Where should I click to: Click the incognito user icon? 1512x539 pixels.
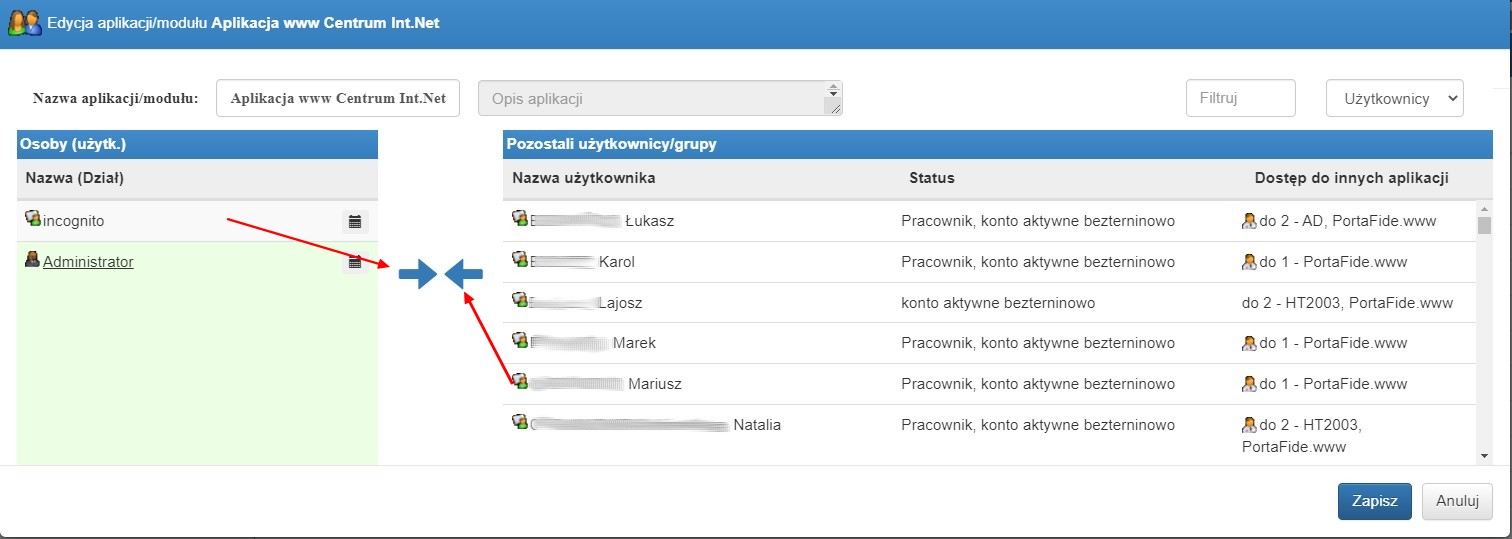[x=33, y=219]
